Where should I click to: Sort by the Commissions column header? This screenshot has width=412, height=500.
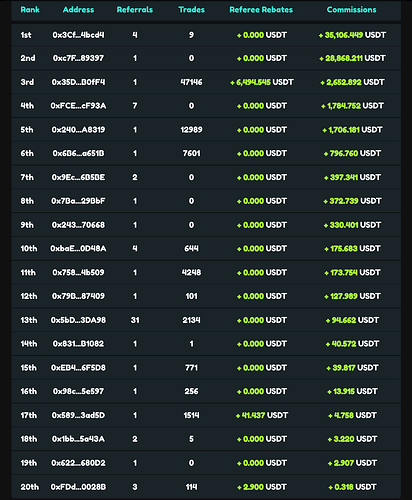click(x=351, y=10)
